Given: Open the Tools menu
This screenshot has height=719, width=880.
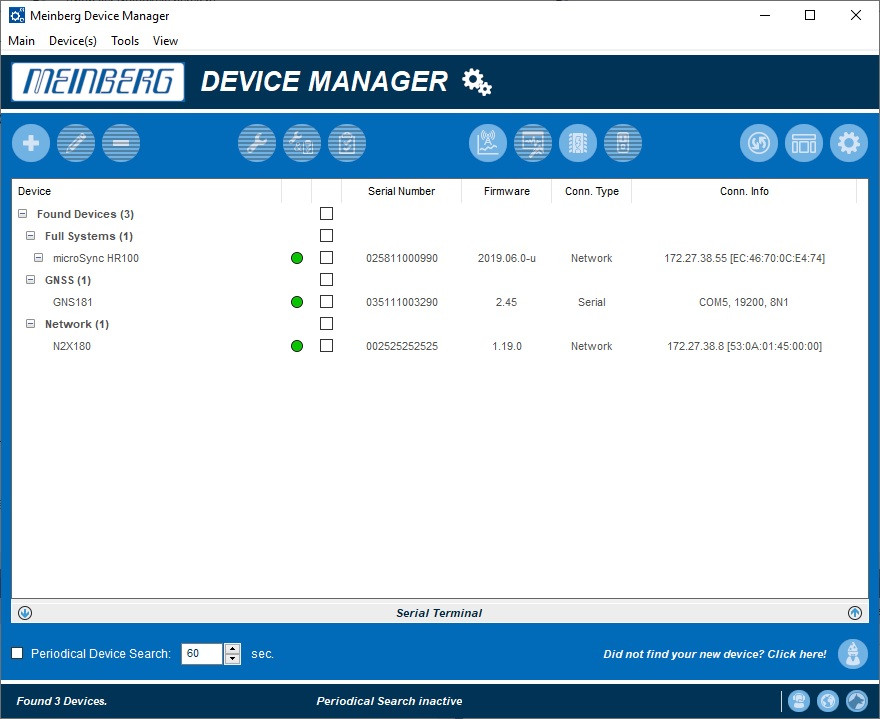Looking at the screenshot, I should pyautogui.click(x=125, y=41).
